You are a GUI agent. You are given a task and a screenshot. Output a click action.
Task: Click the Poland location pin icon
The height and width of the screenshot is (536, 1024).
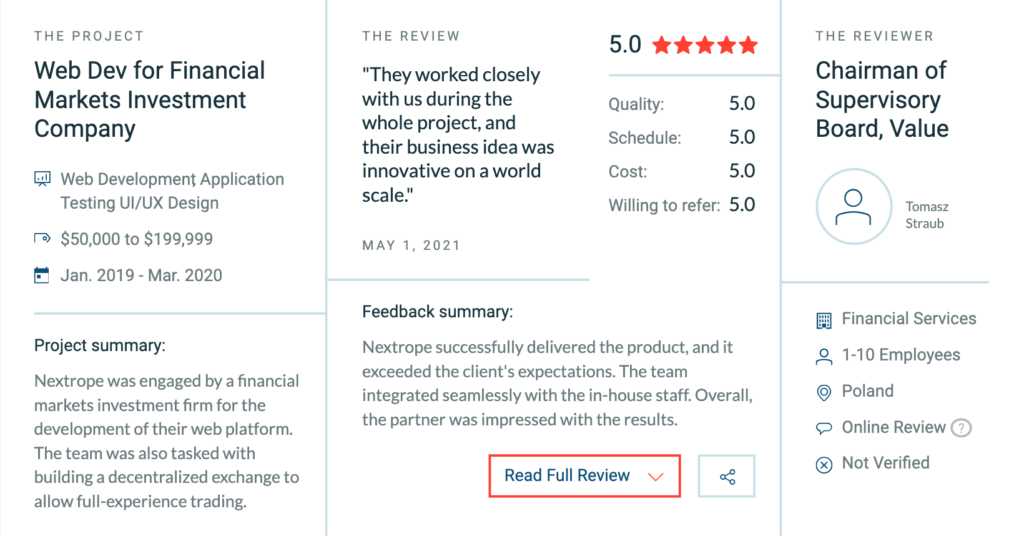pyautogui.click(x=824, y=392)
